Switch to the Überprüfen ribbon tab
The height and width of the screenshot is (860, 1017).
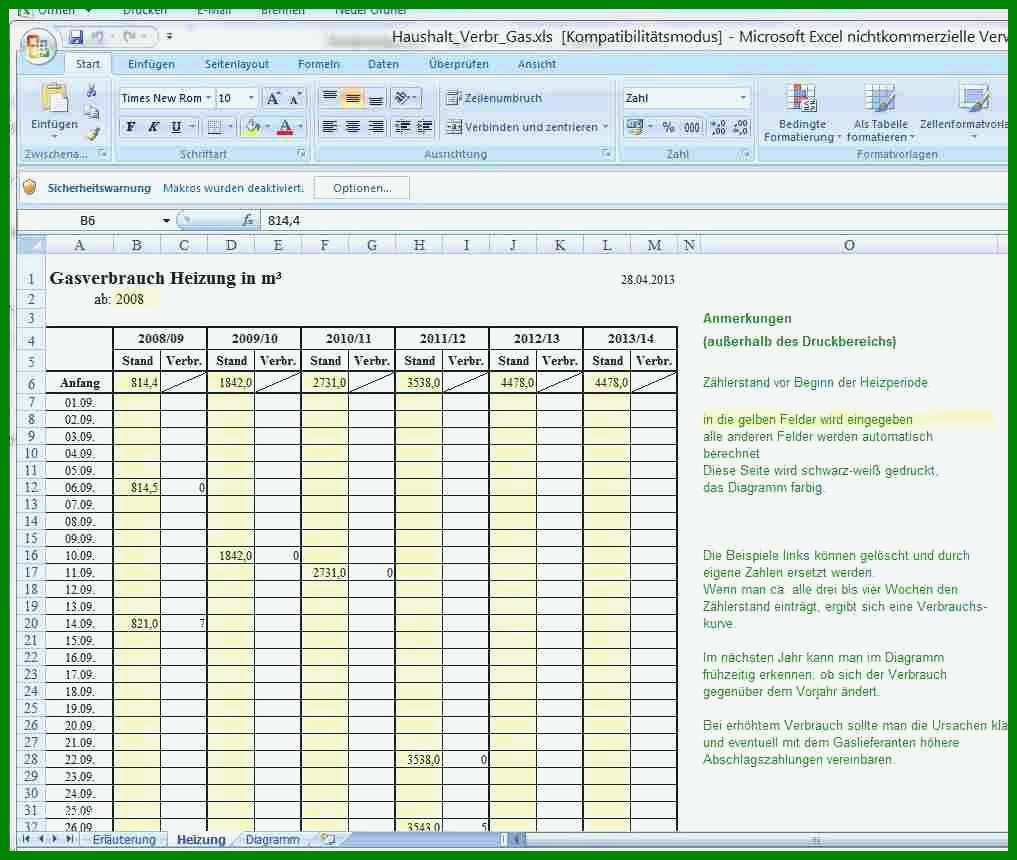459,64
